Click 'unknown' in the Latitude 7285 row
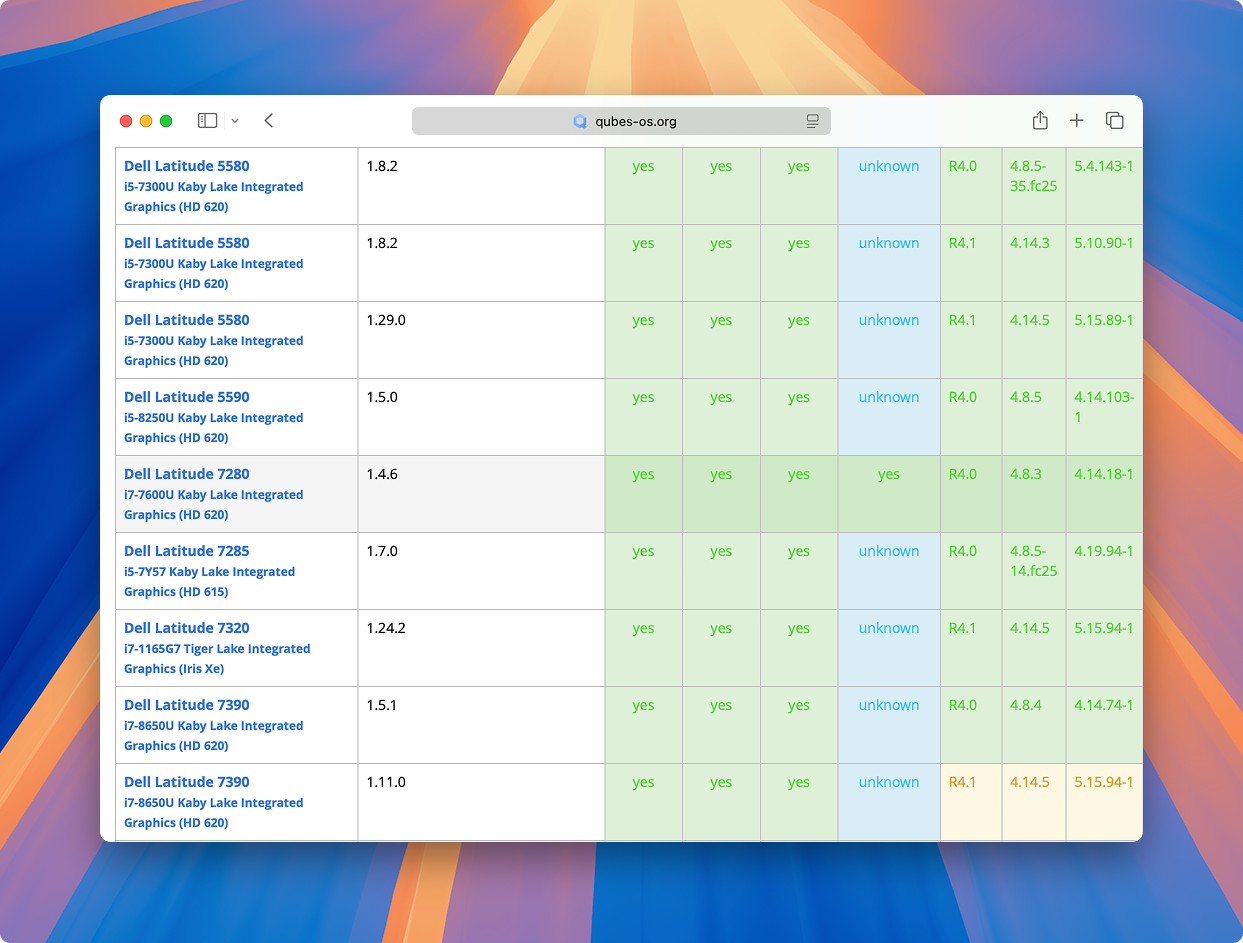This screenshot has width=1243, height=943. click(889, 551)
